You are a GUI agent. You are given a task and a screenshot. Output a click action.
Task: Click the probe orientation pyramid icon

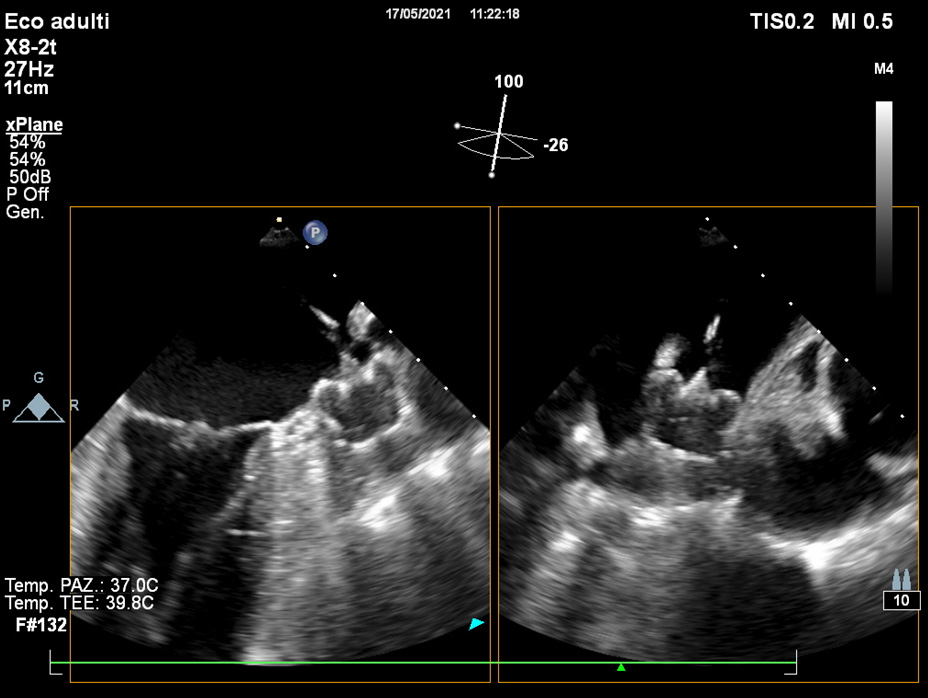(39, 406)
